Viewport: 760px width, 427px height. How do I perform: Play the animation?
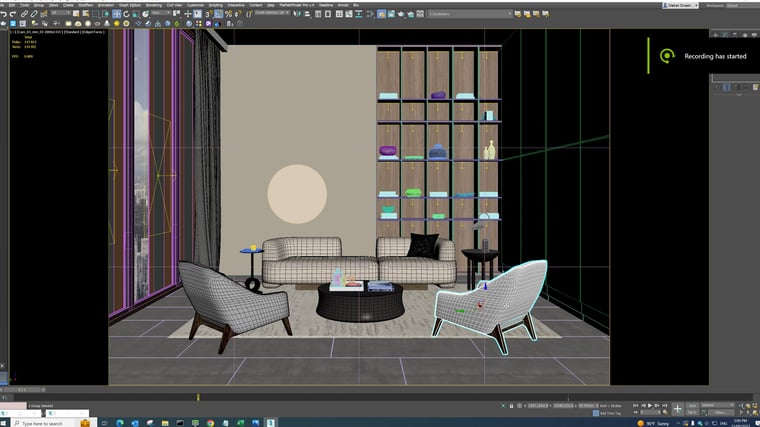pyautogui.click(x=649, y=405)
